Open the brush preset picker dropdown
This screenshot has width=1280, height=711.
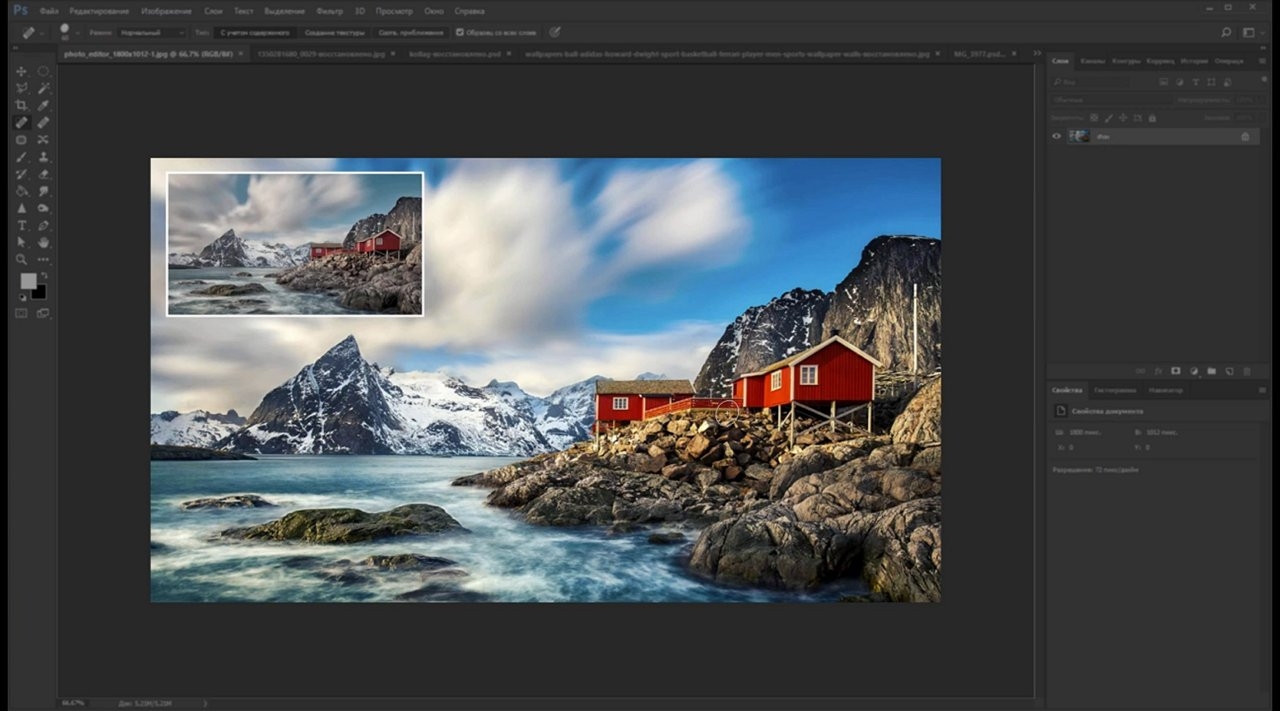click(x=68, y=32)
